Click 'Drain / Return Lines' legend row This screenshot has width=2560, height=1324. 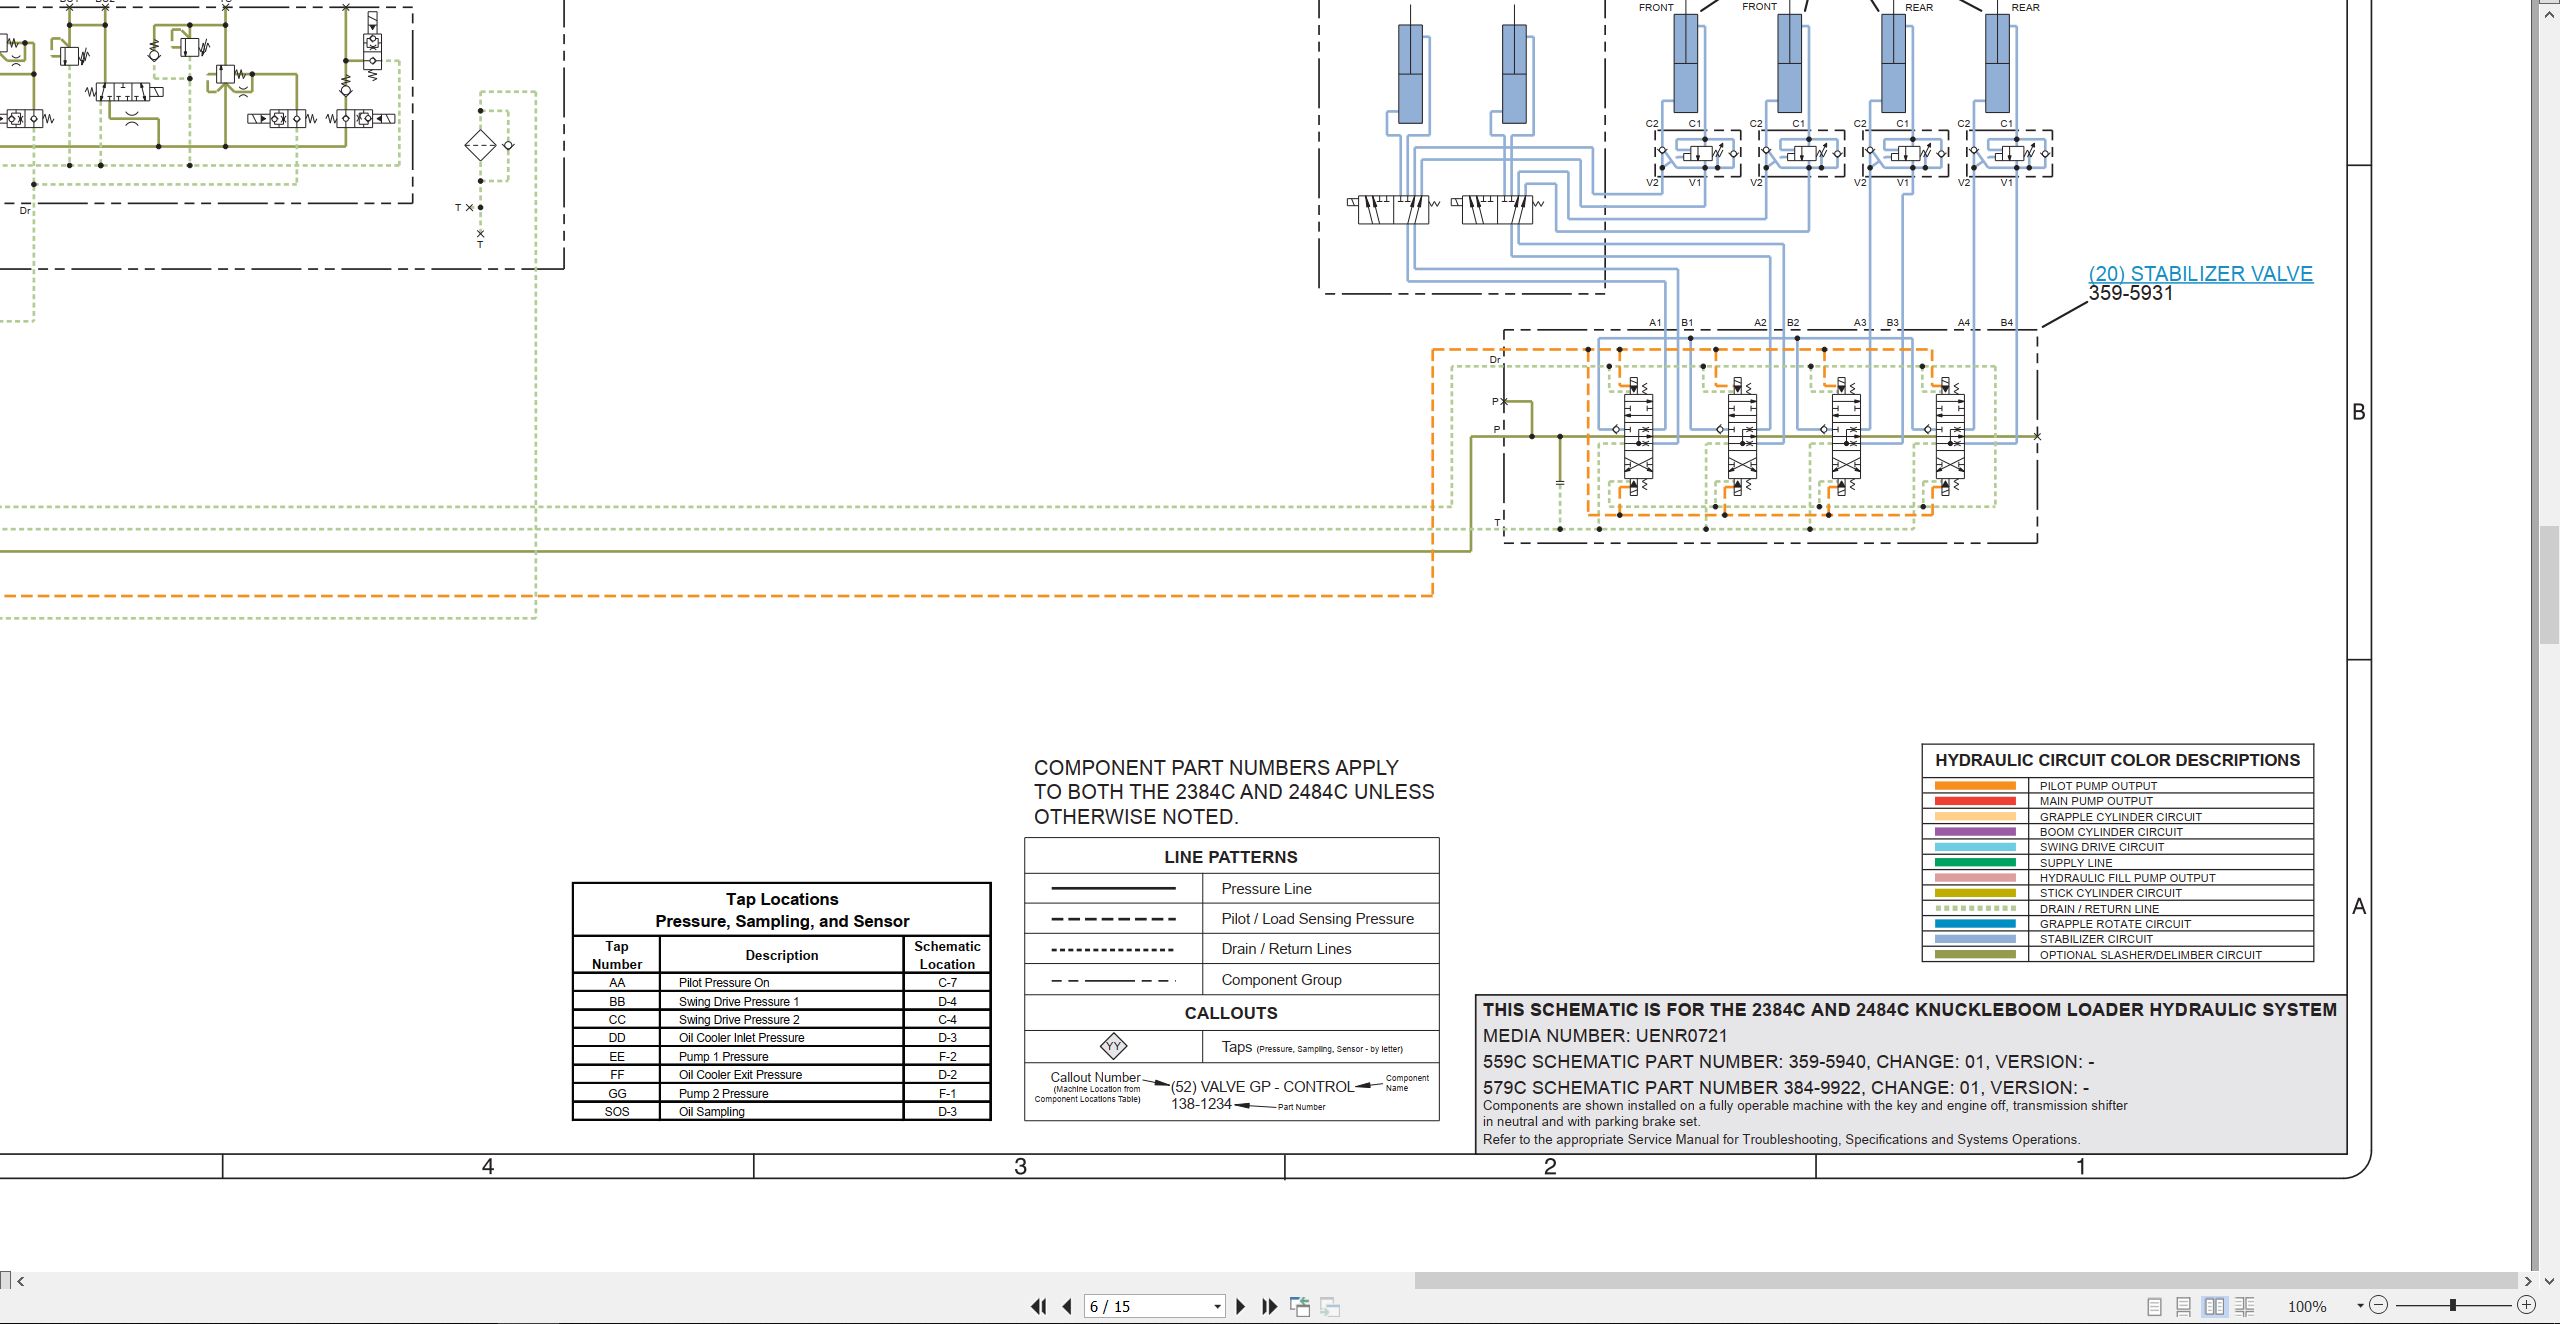(1231, 949)
